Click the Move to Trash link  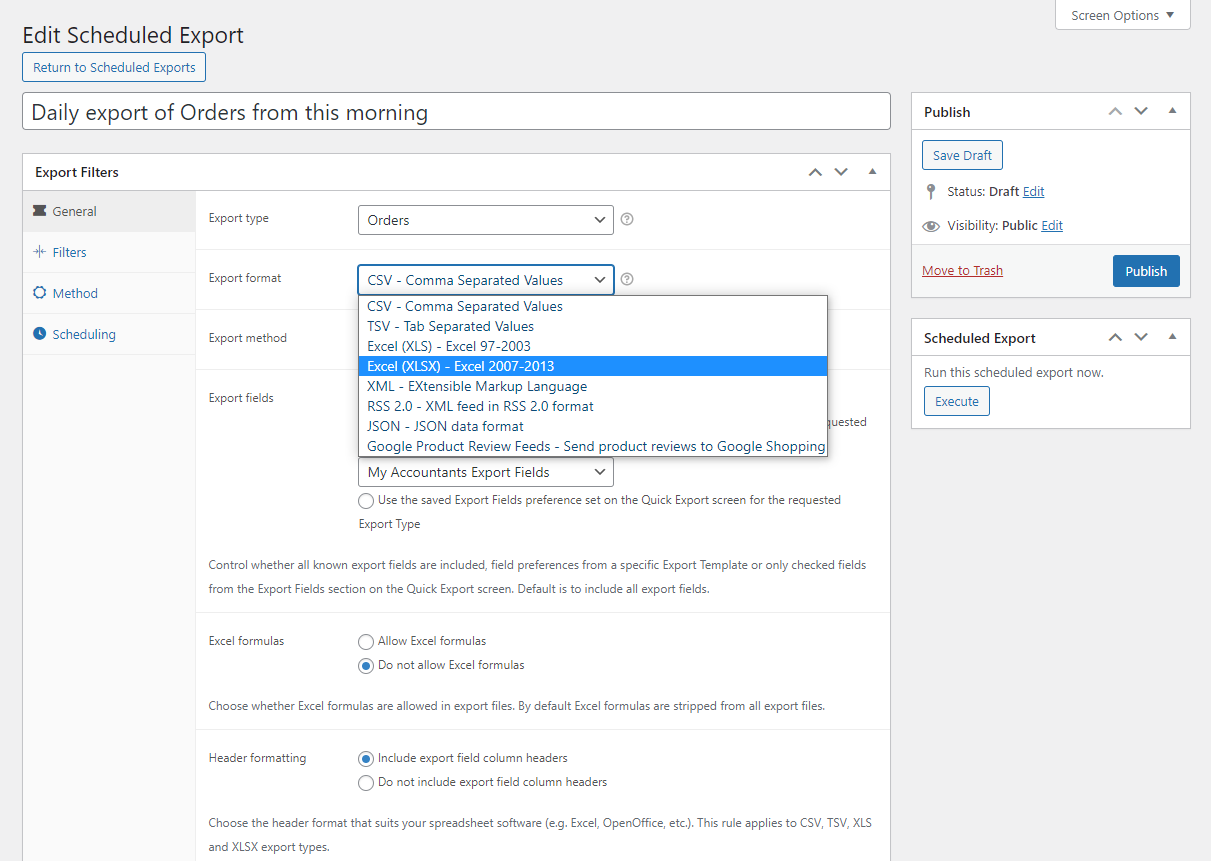coord(962,271)
